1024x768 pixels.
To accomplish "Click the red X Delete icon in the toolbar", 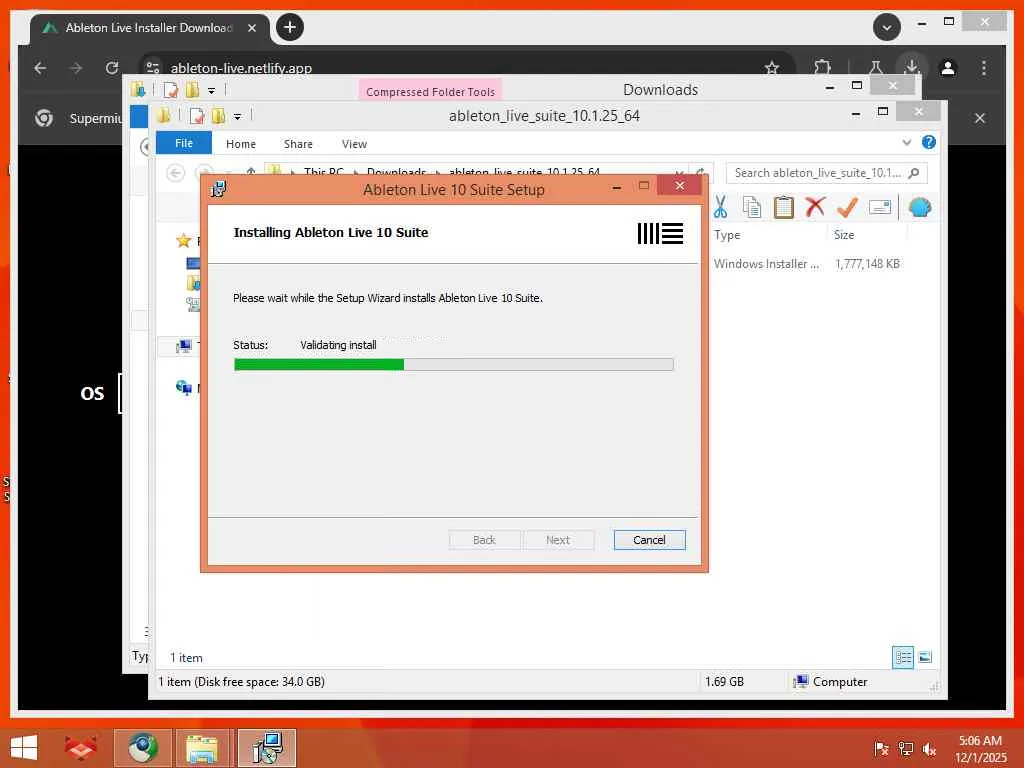I will [x=815, y=207].
